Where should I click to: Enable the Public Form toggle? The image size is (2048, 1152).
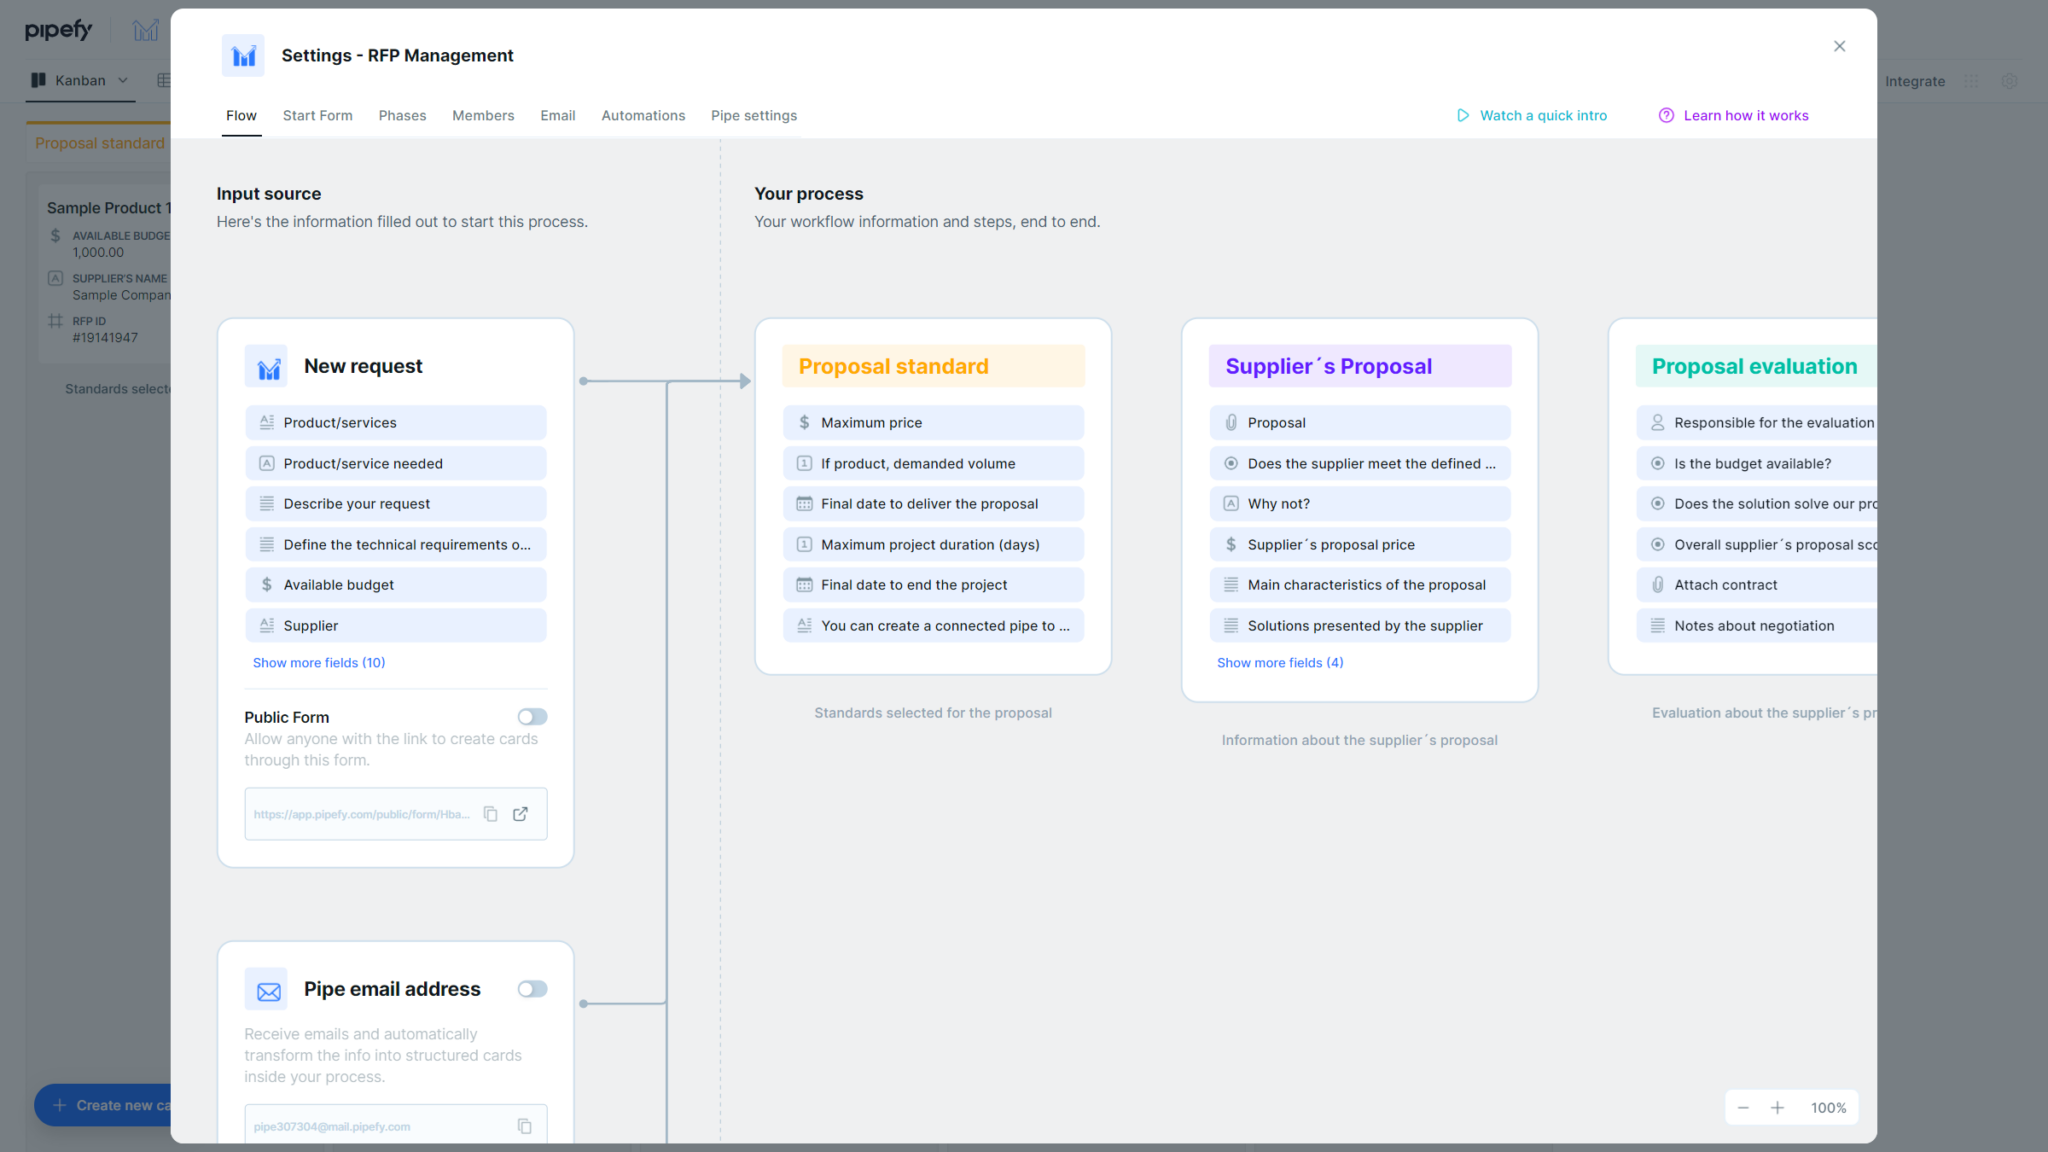coord(532,716)
